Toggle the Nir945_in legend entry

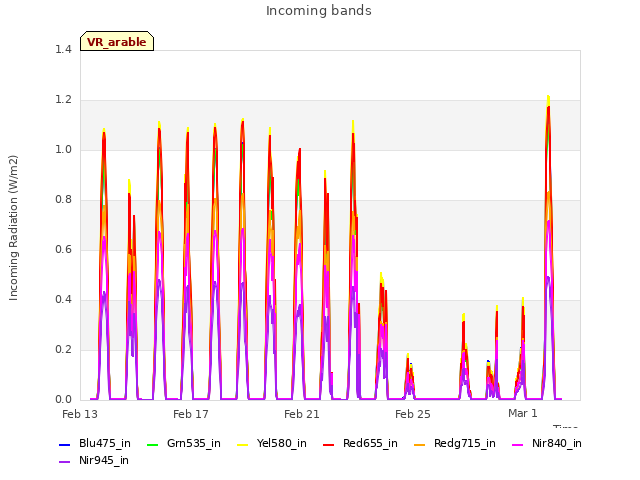coord(94,460)
